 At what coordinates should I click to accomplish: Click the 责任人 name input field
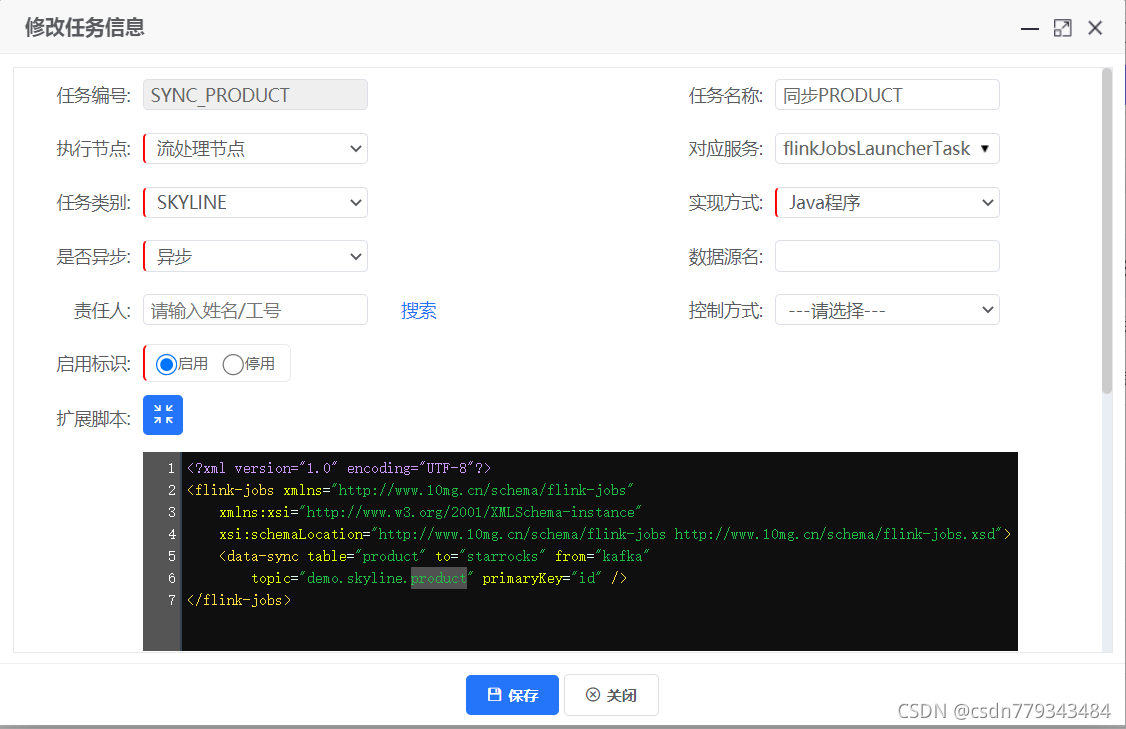[256, 310]
